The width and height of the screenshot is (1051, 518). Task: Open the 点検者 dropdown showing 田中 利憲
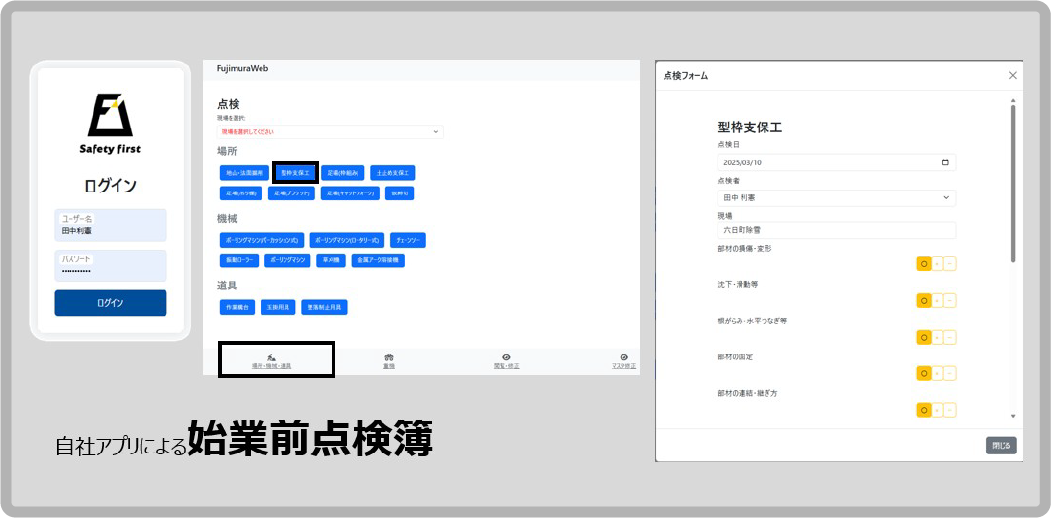837,198
